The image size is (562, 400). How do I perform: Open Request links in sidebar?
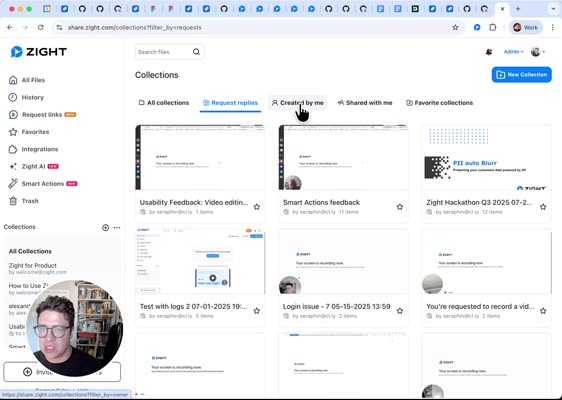(42, 115)
